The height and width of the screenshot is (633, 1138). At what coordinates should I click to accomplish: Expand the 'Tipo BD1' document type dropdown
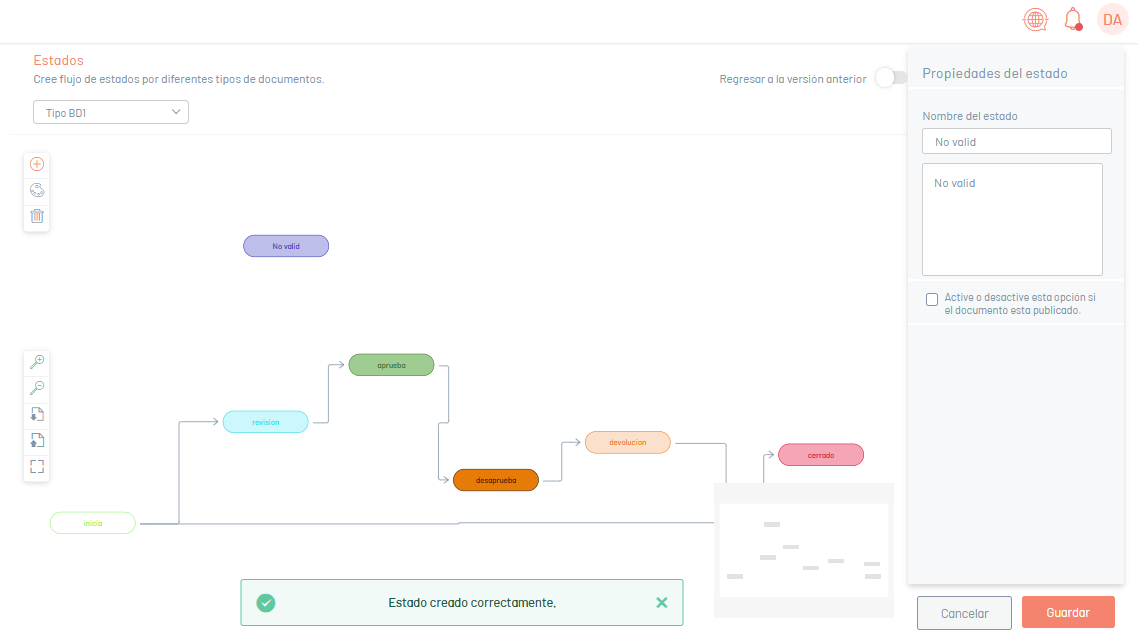111,112
